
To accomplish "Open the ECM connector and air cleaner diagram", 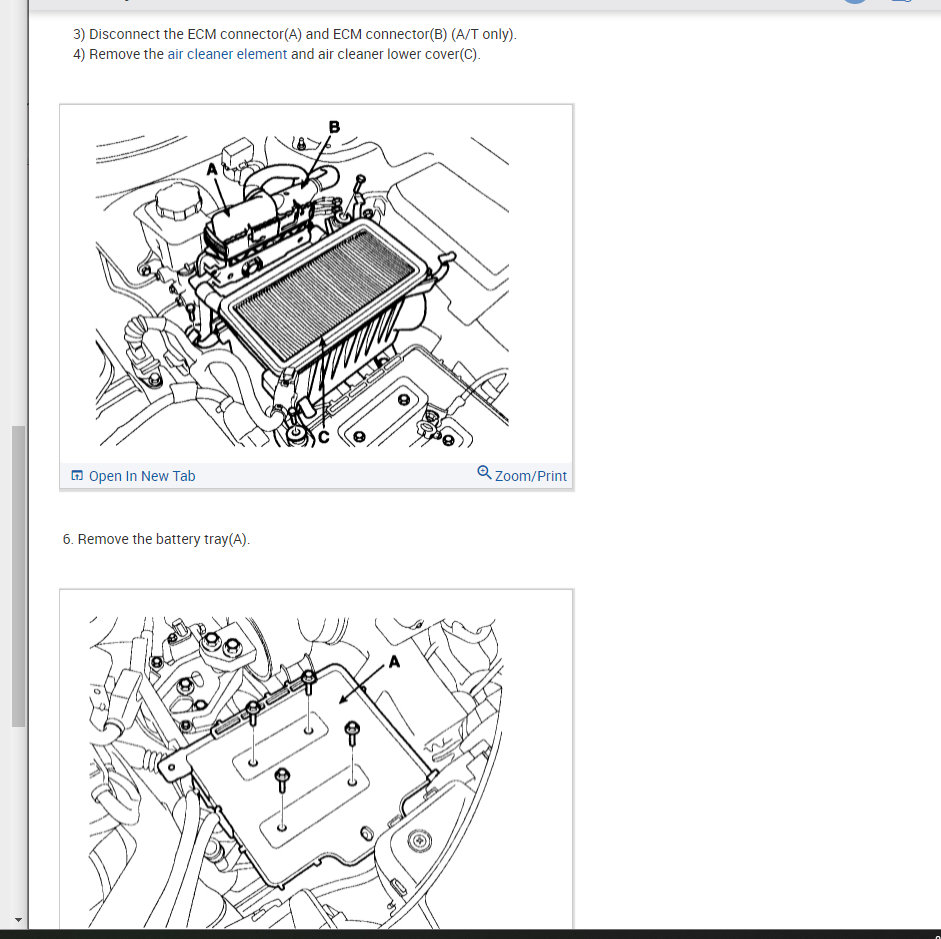I will (x=302, y=290).
